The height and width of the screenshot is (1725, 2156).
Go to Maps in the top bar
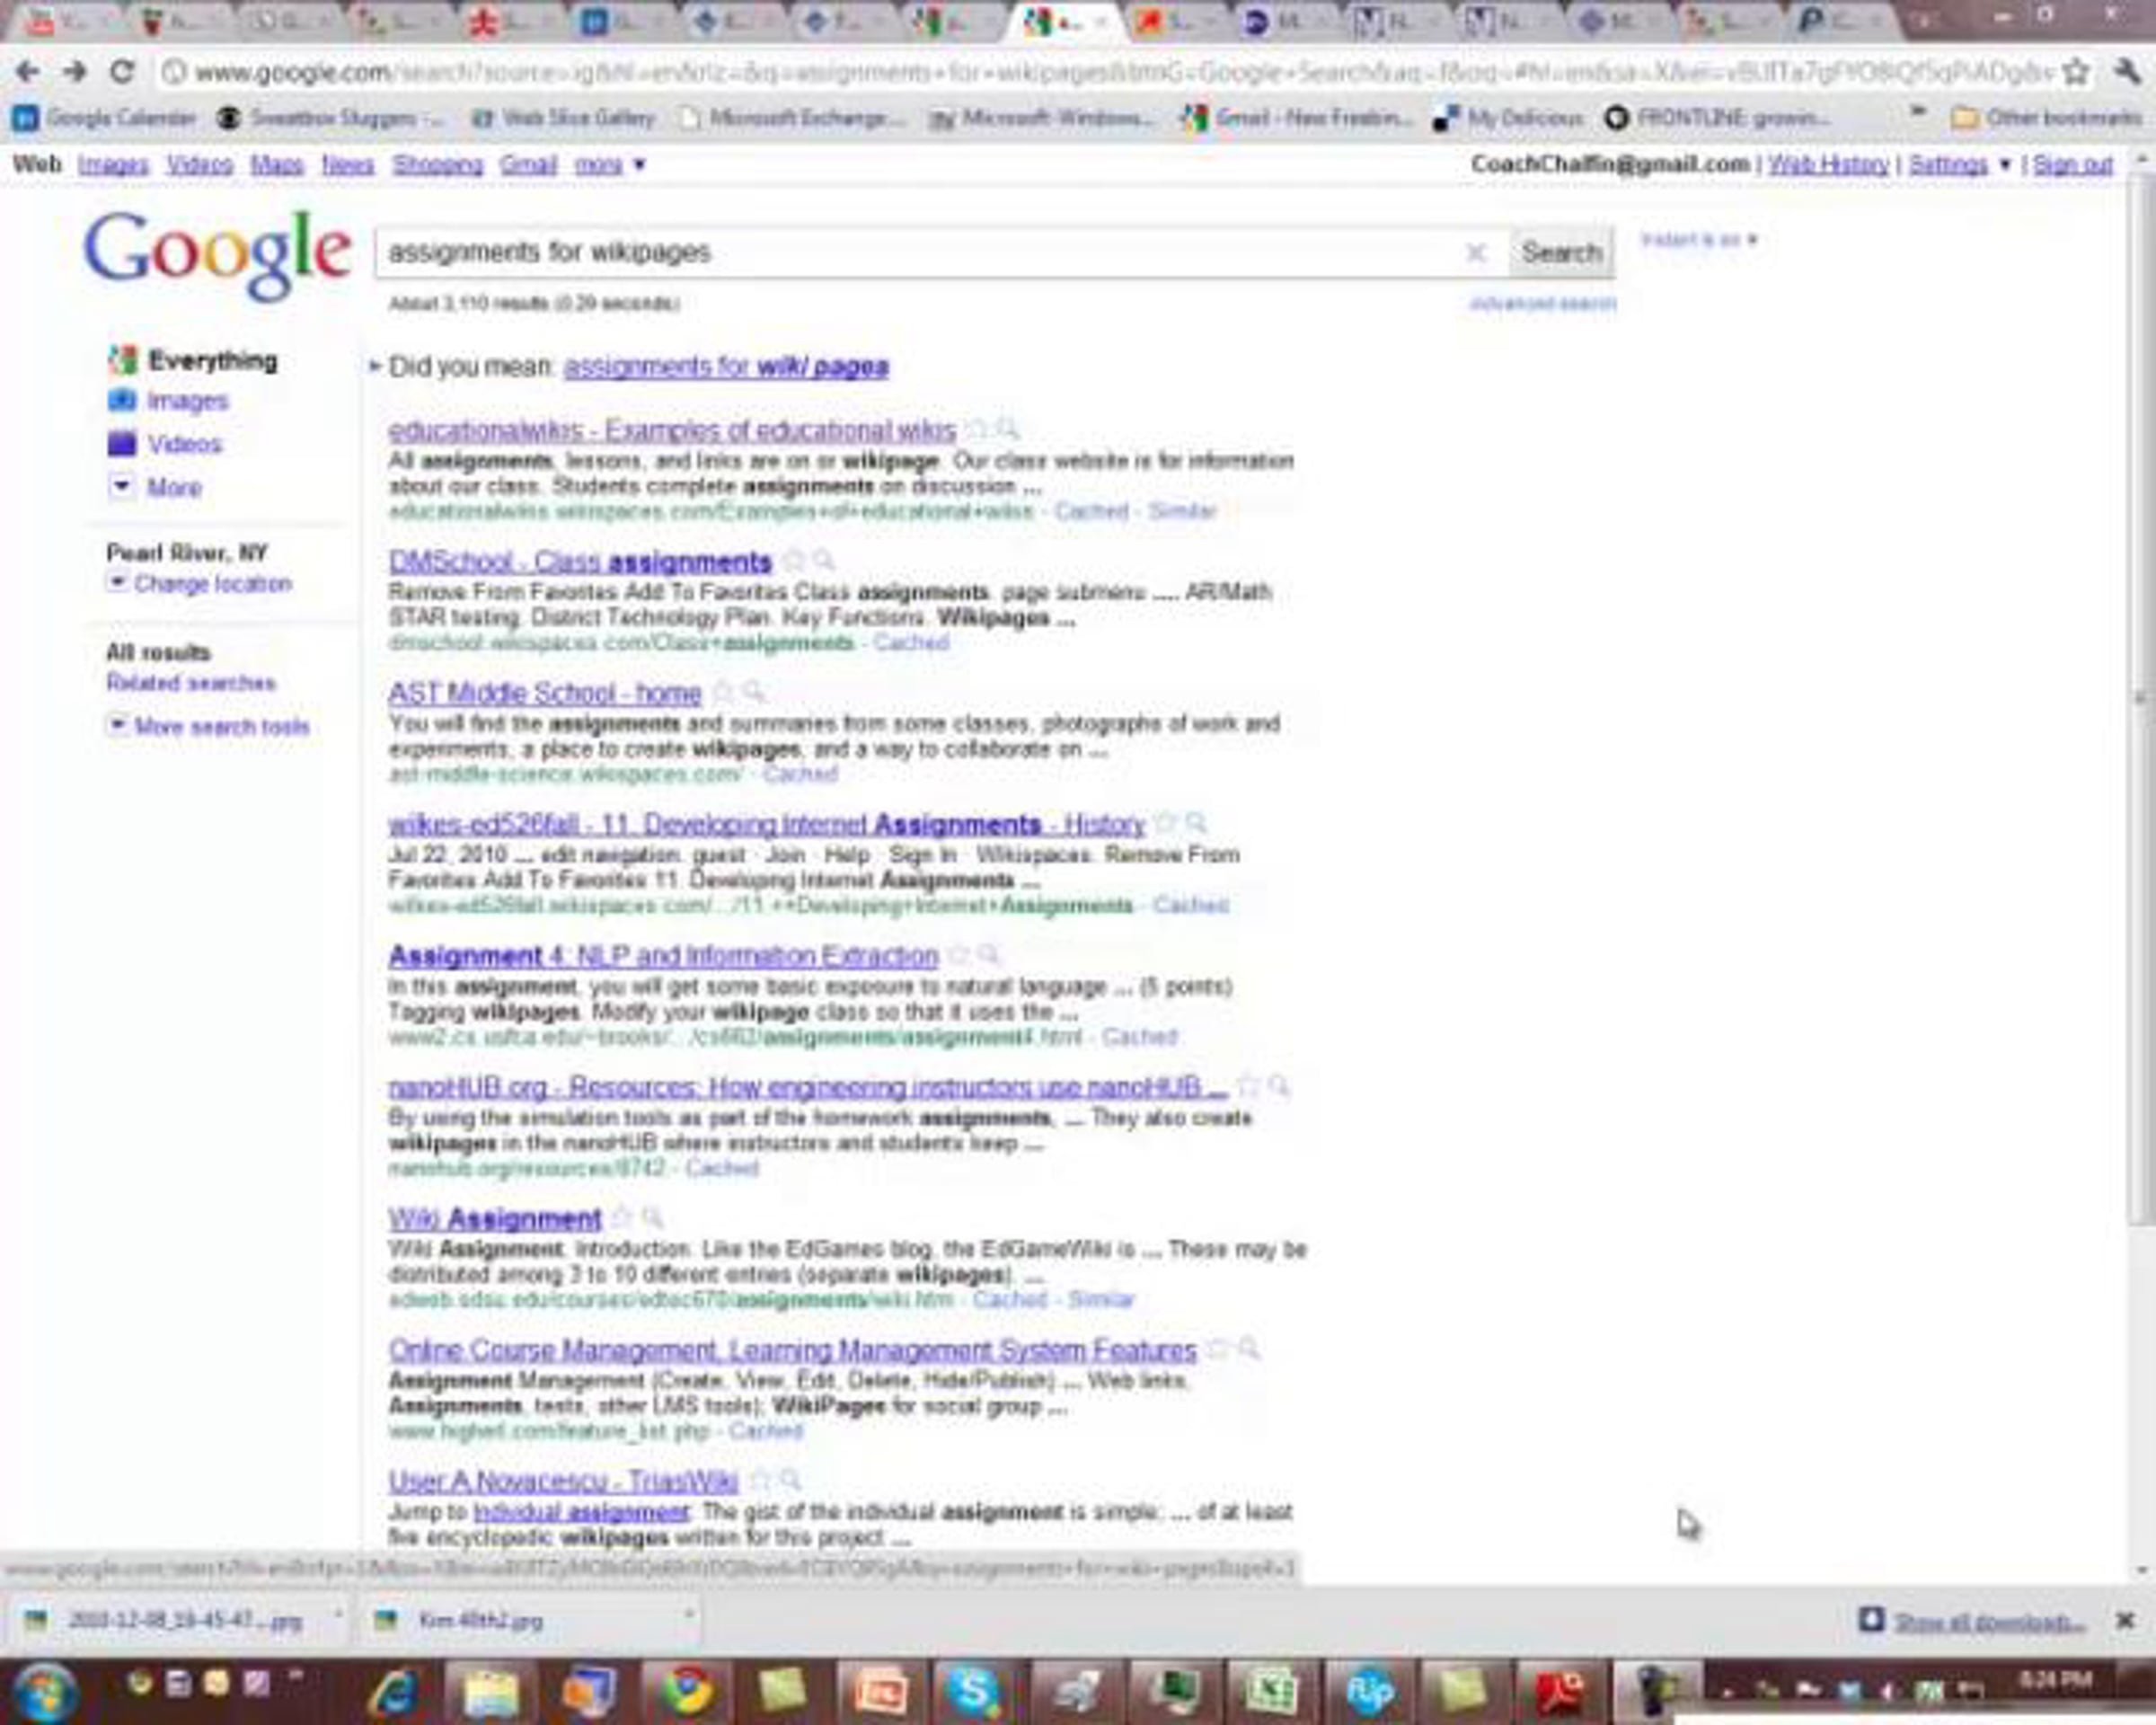[277, 164]
